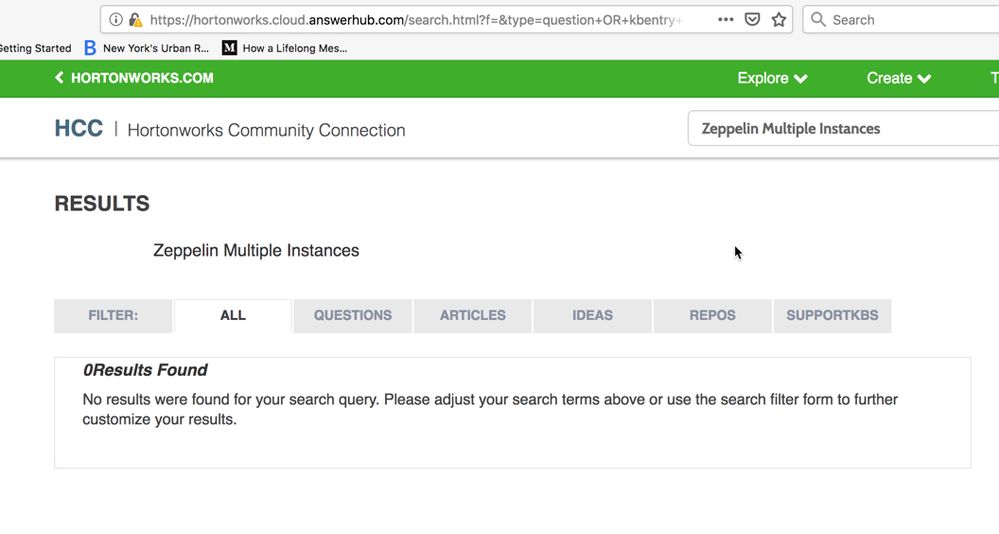Click the URL address field

pyautogui.click(x=415, y=20)
